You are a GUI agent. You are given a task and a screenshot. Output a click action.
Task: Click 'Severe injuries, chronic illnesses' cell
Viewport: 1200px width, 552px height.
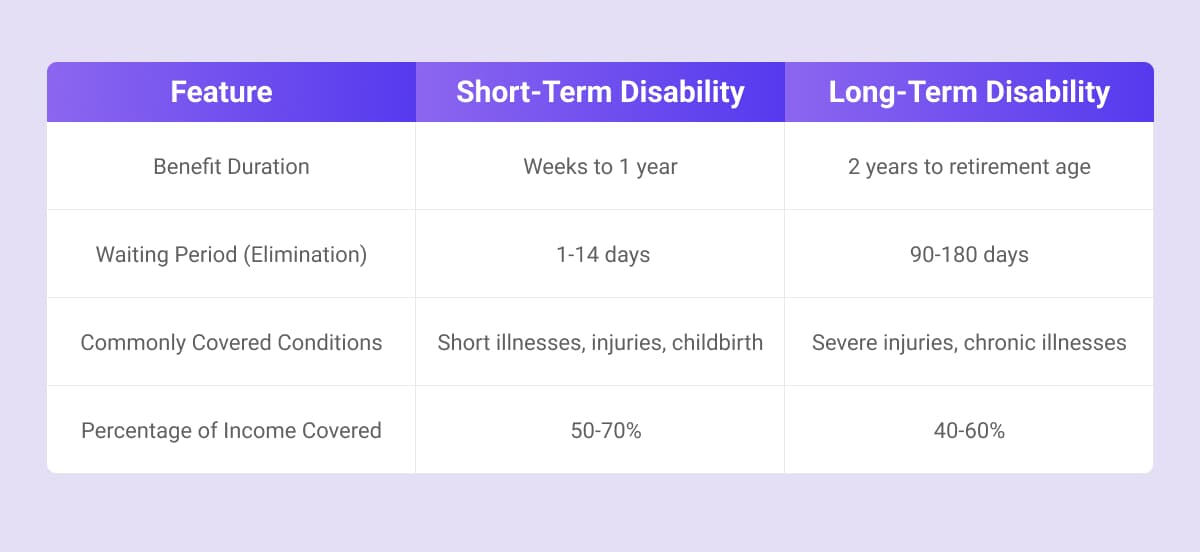pyautogui.click(x=969, y=343)
